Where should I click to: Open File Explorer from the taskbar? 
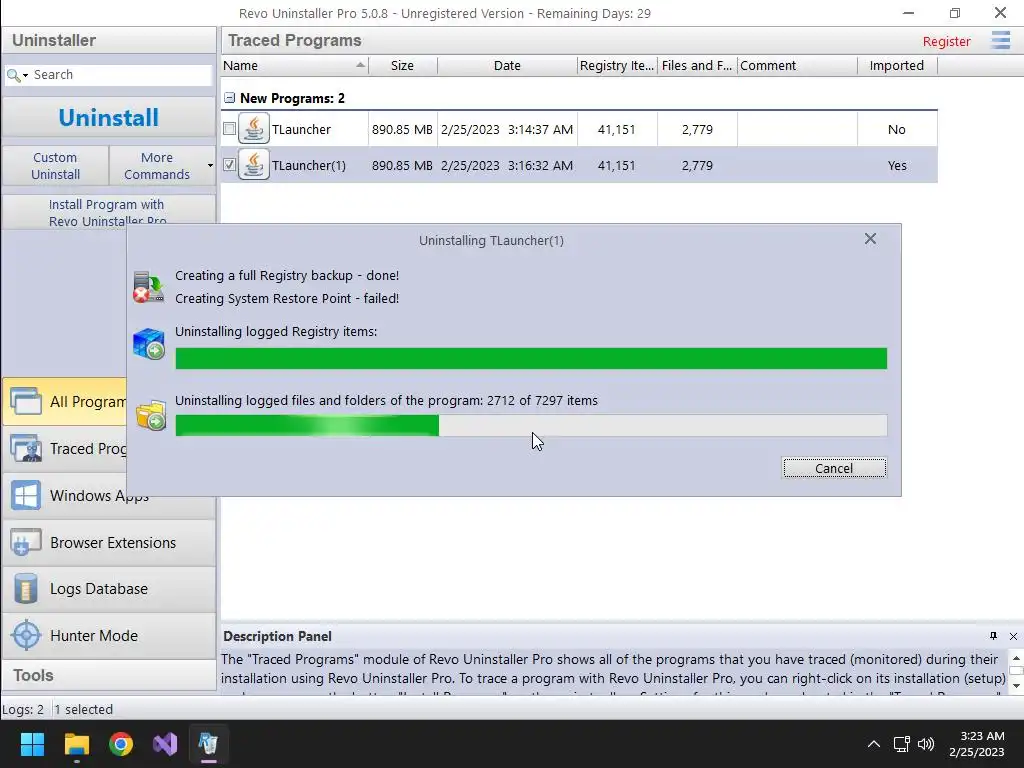click(76, 744)
